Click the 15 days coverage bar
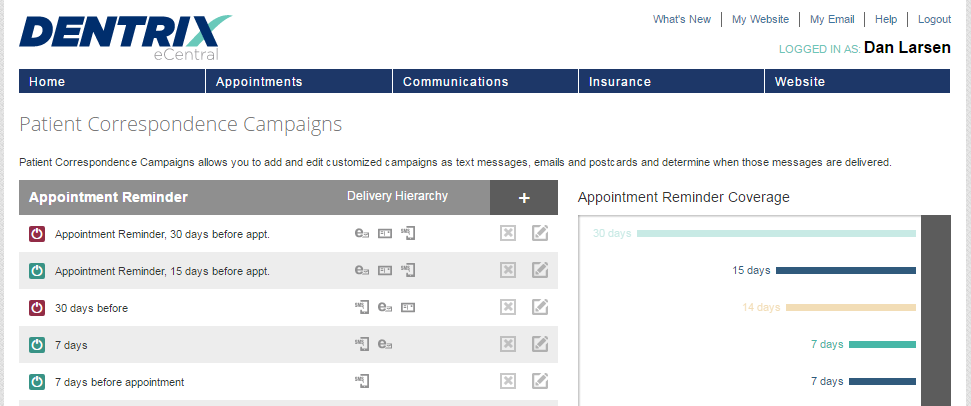 (846, 270)
